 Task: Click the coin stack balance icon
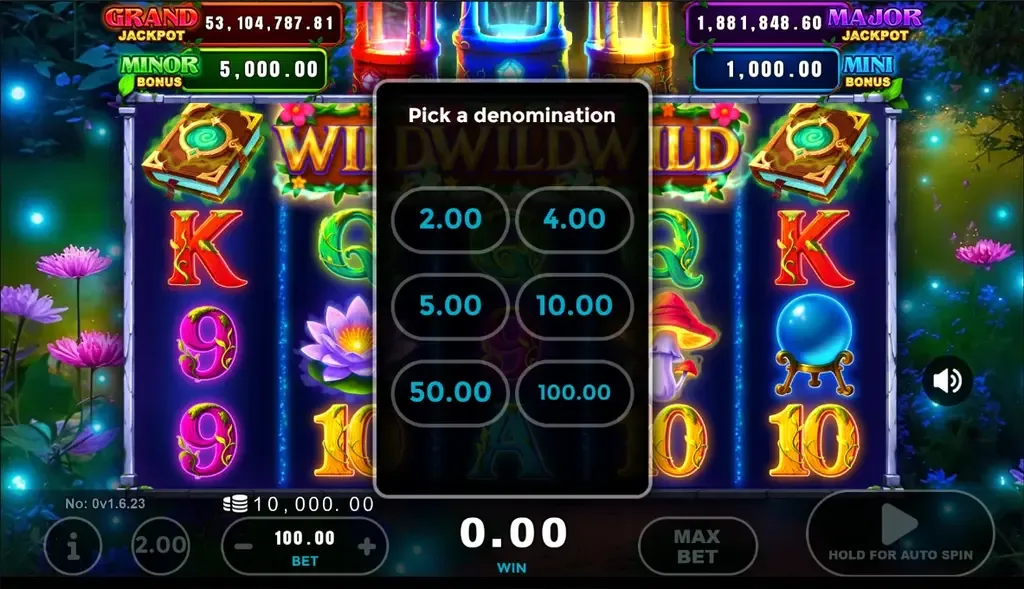(235, 503)
